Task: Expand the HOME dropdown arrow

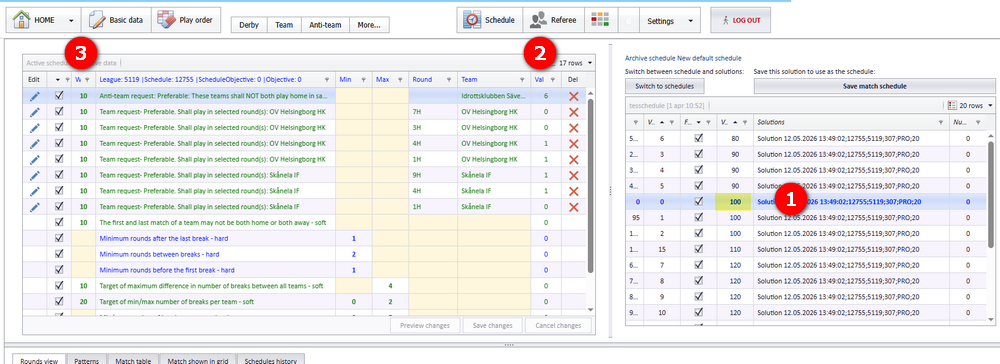Action: point(71,20)
